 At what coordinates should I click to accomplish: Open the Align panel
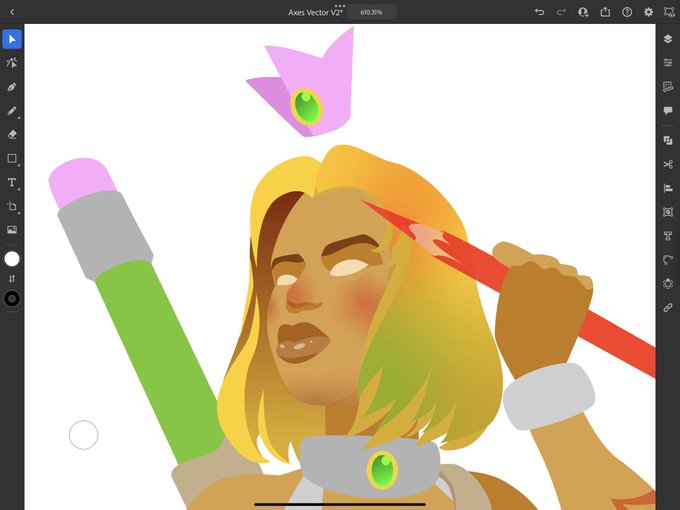pos(668,188)
